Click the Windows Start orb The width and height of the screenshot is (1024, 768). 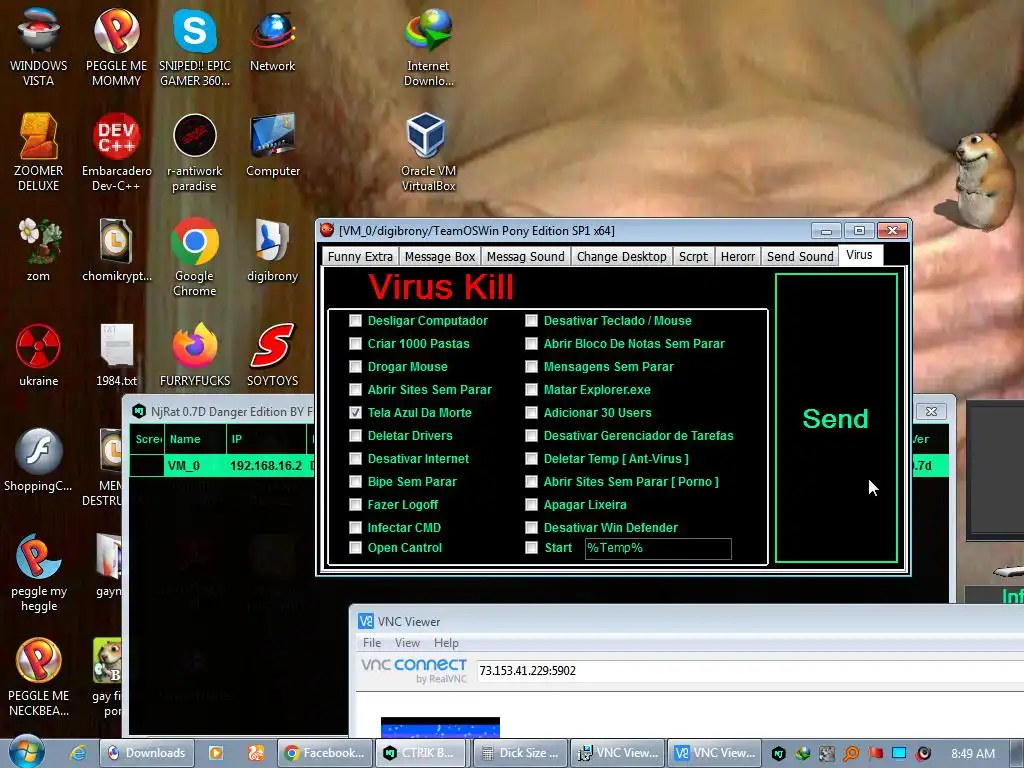26,751
